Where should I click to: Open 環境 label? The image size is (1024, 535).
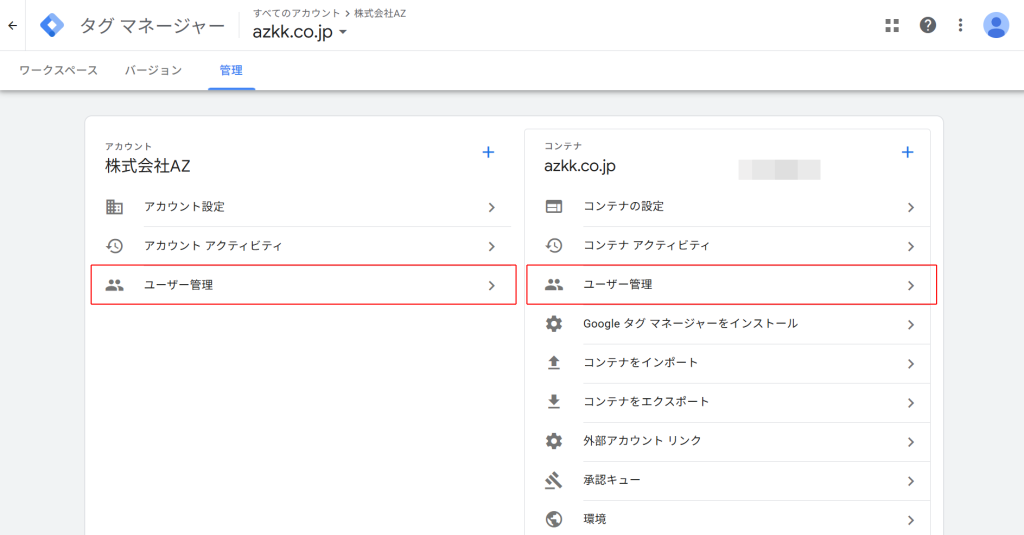coord(594,519)
